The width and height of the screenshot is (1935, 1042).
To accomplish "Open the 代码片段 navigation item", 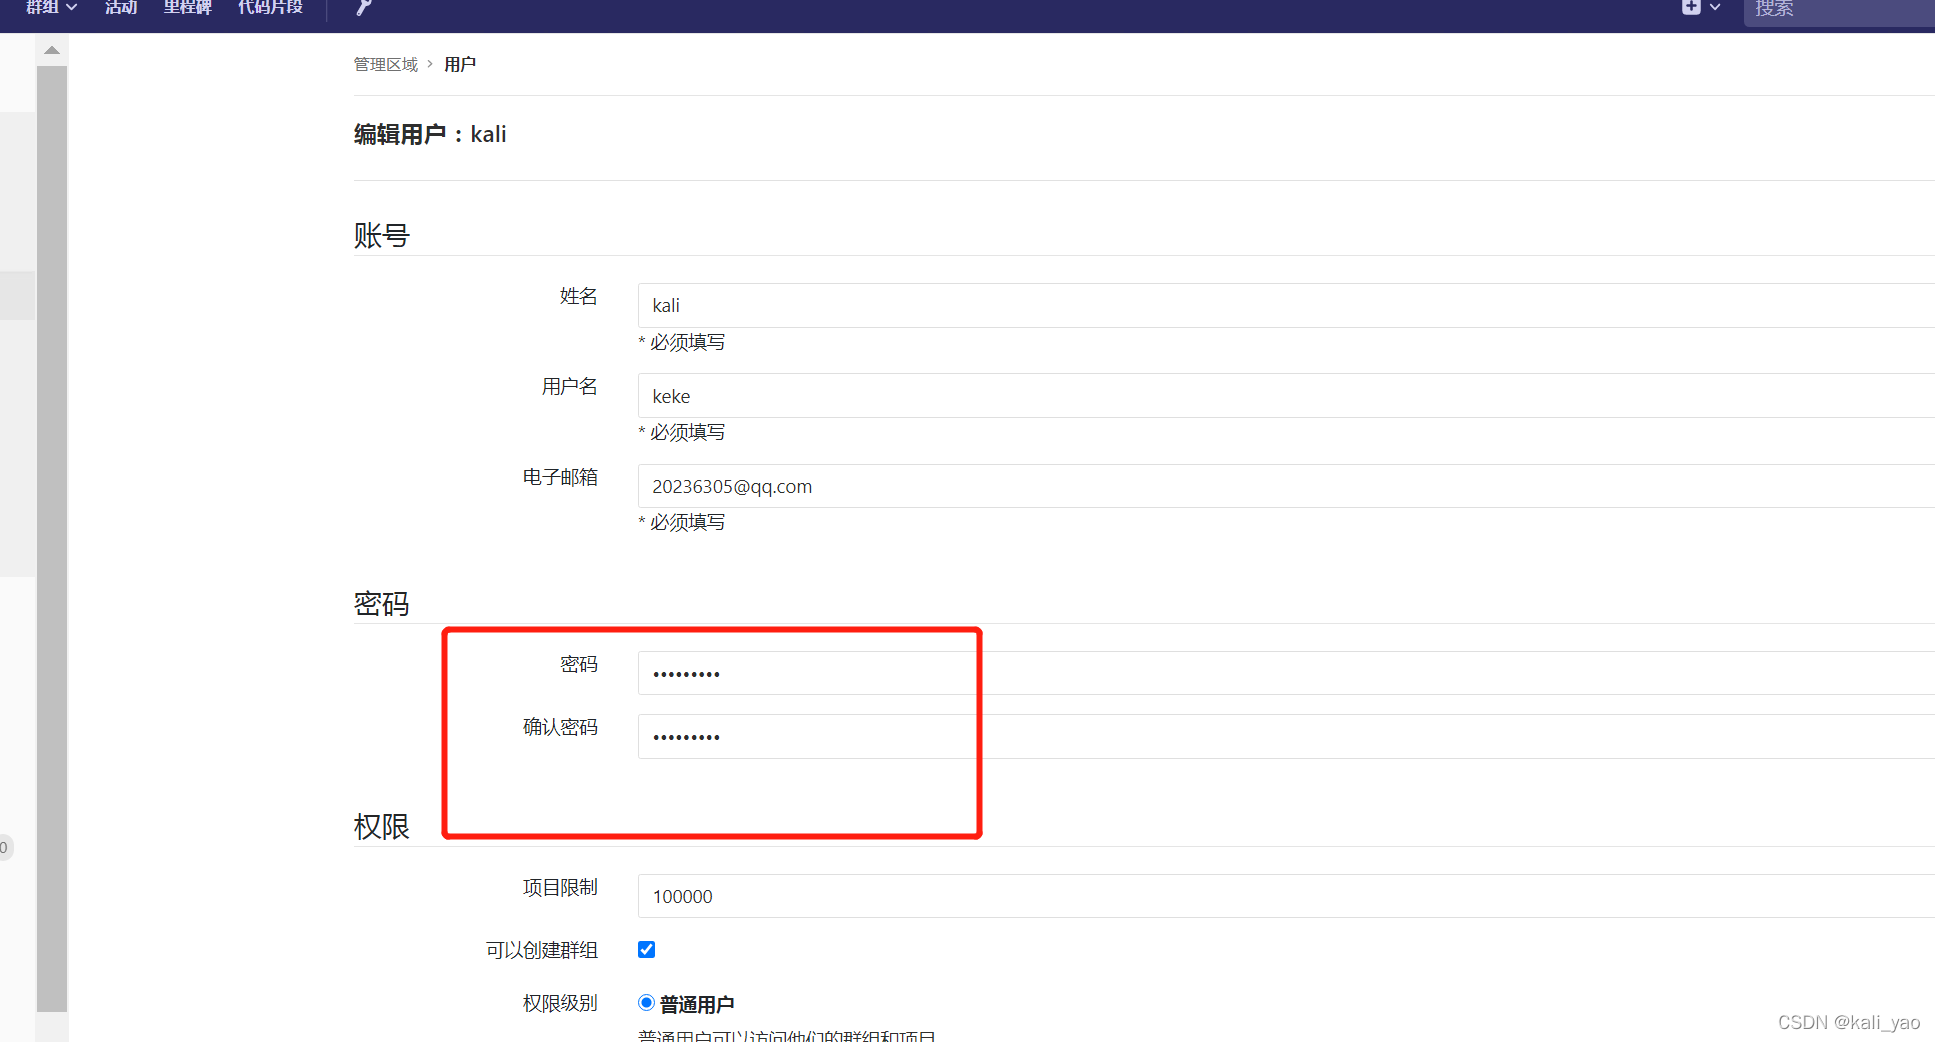I will [270, 7].
